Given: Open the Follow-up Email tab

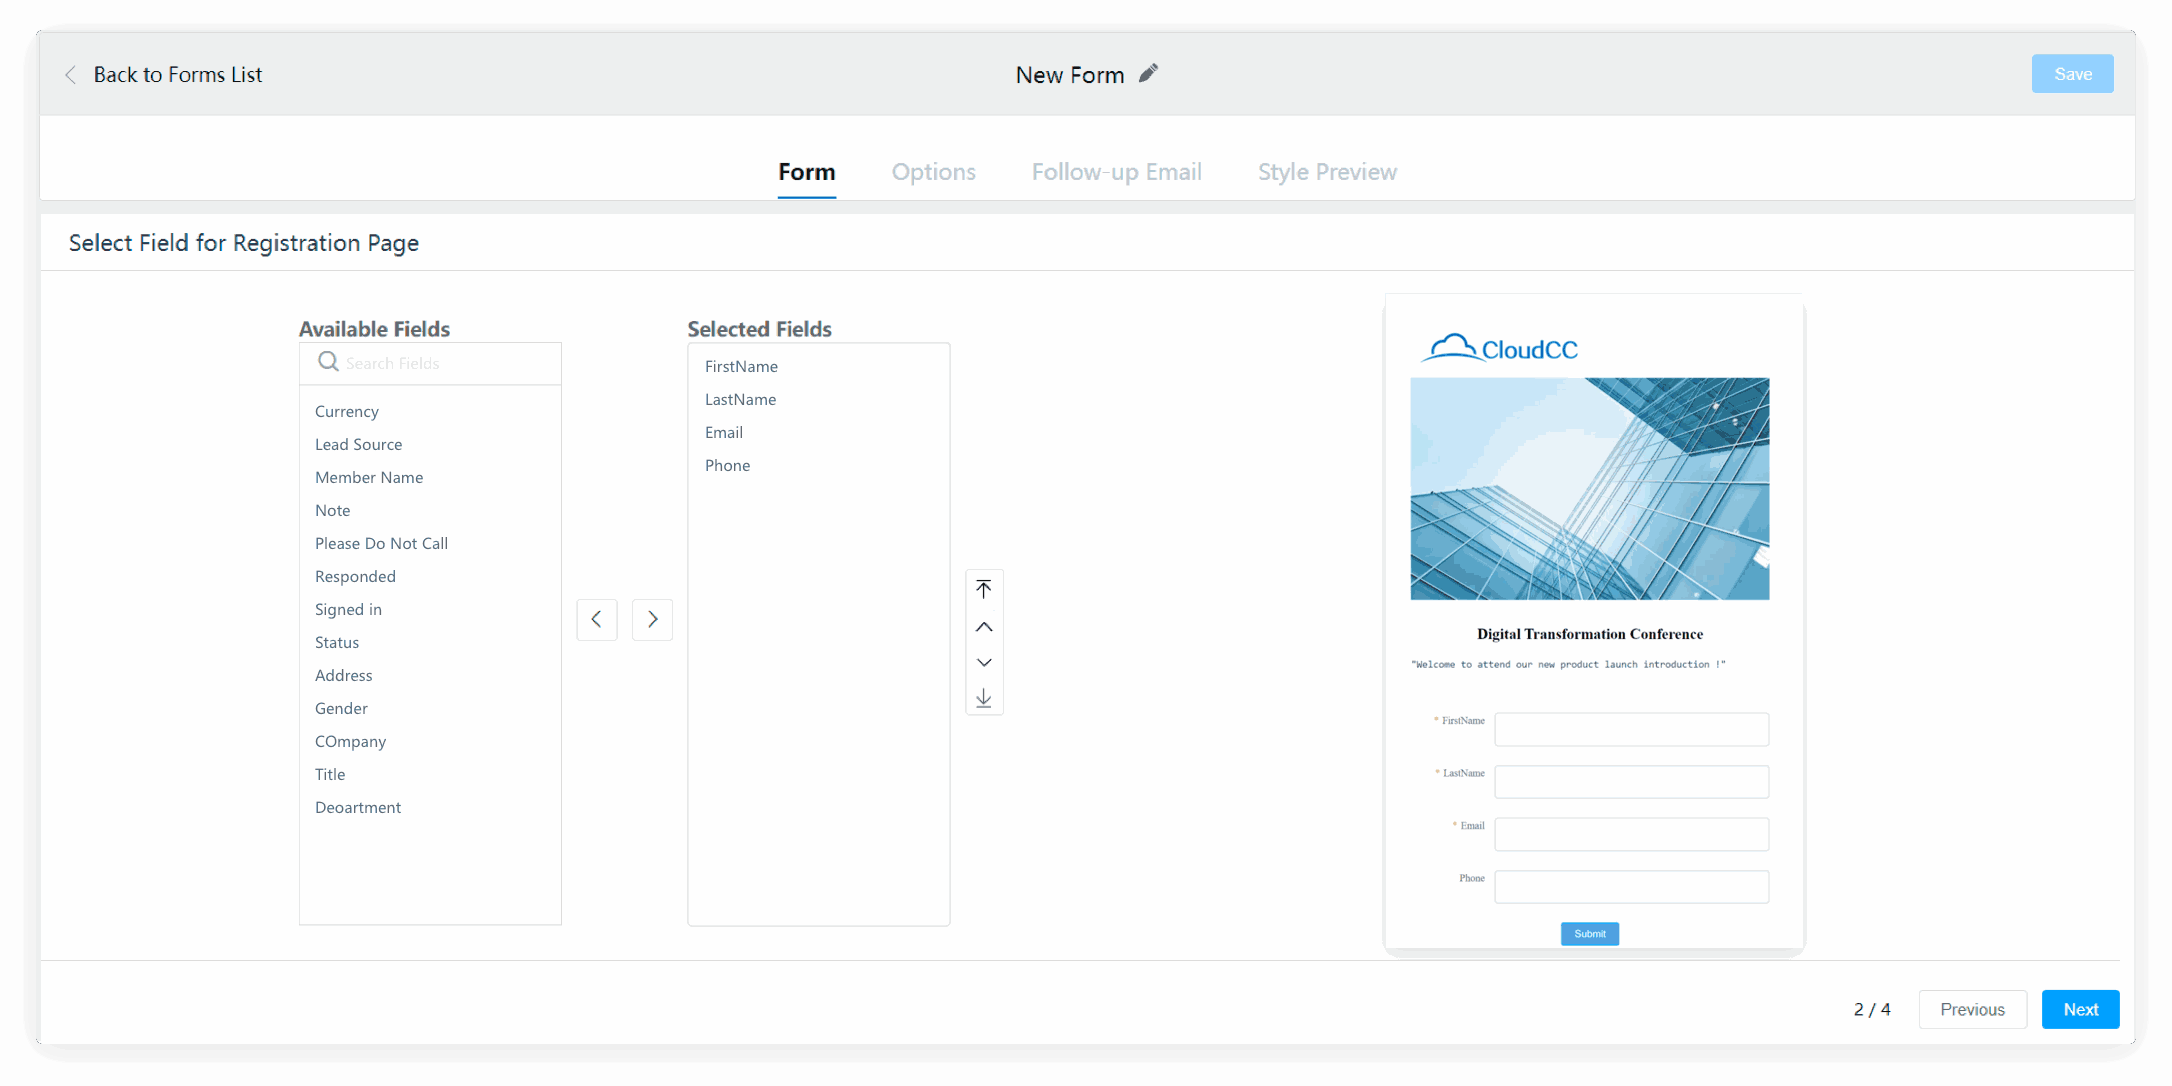Looking at the screenshot, I should 1116,172.
